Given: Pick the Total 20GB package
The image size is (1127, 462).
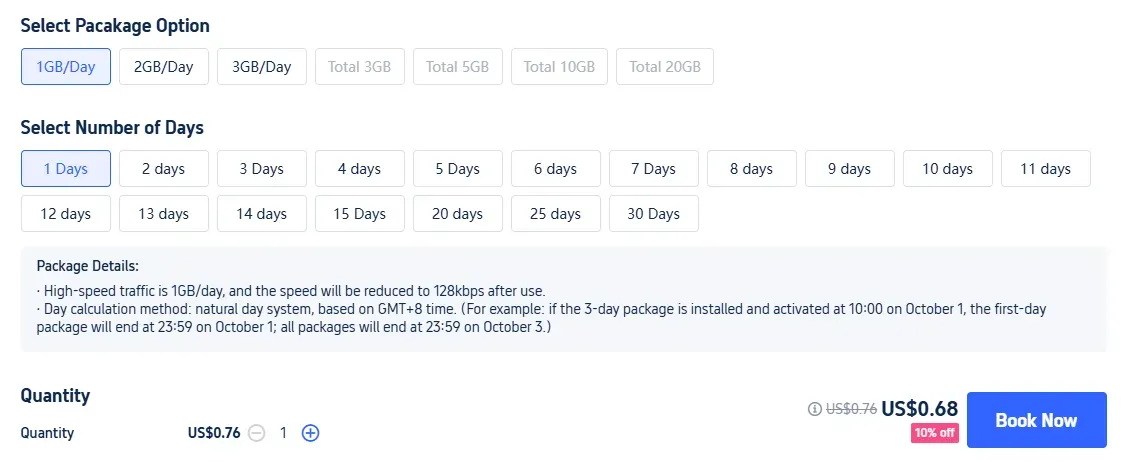Looking at the screenshot, I should 665,67.
